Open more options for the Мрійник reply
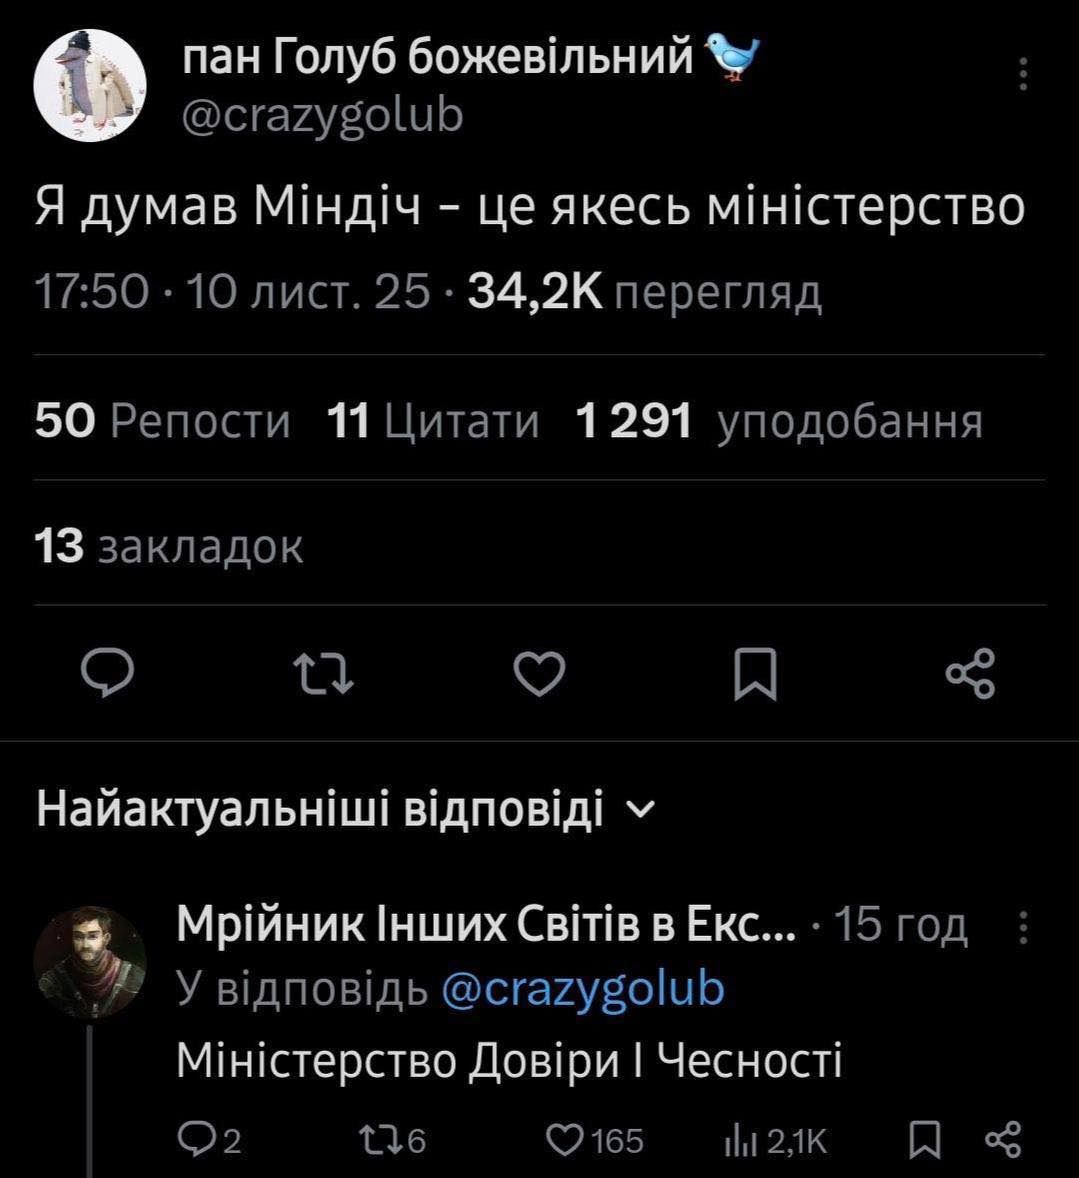This screenshot has width=1079, height=1178. [x=1022, y=930]
